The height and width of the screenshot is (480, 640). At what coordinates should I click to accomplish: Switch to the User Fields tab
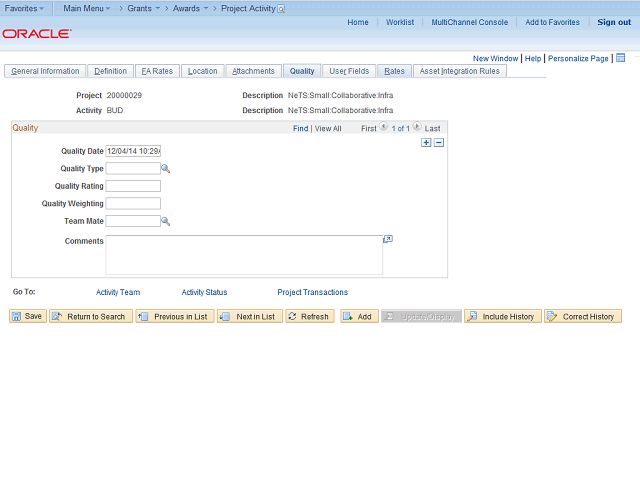pyautogui.click(x=349, y=71)
